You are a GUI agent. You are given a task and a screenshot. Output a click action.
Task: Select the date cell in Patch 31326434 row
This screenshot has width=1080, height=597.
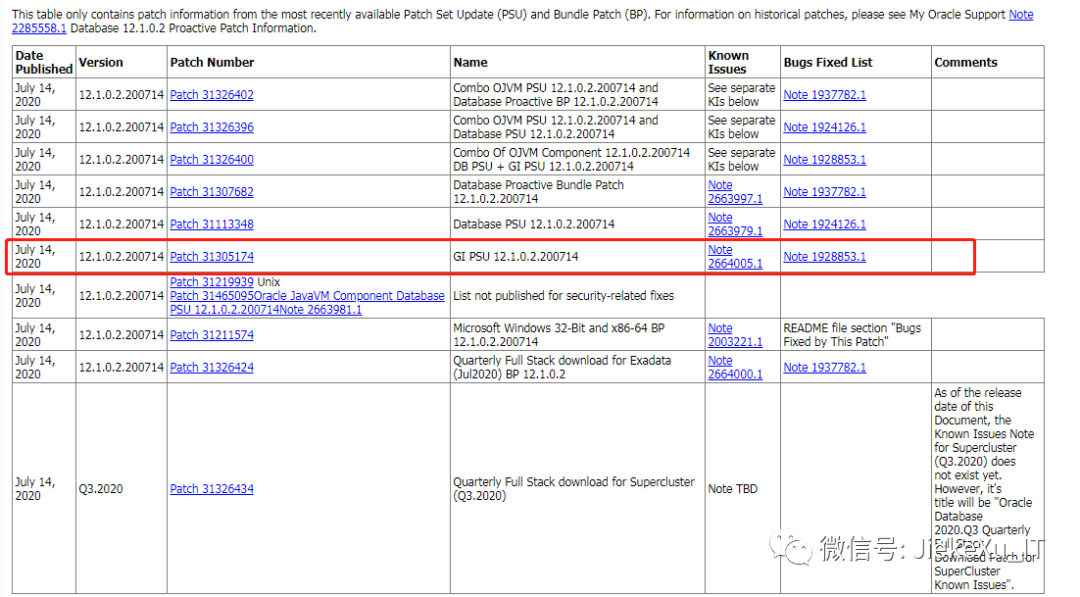[44, 489]
